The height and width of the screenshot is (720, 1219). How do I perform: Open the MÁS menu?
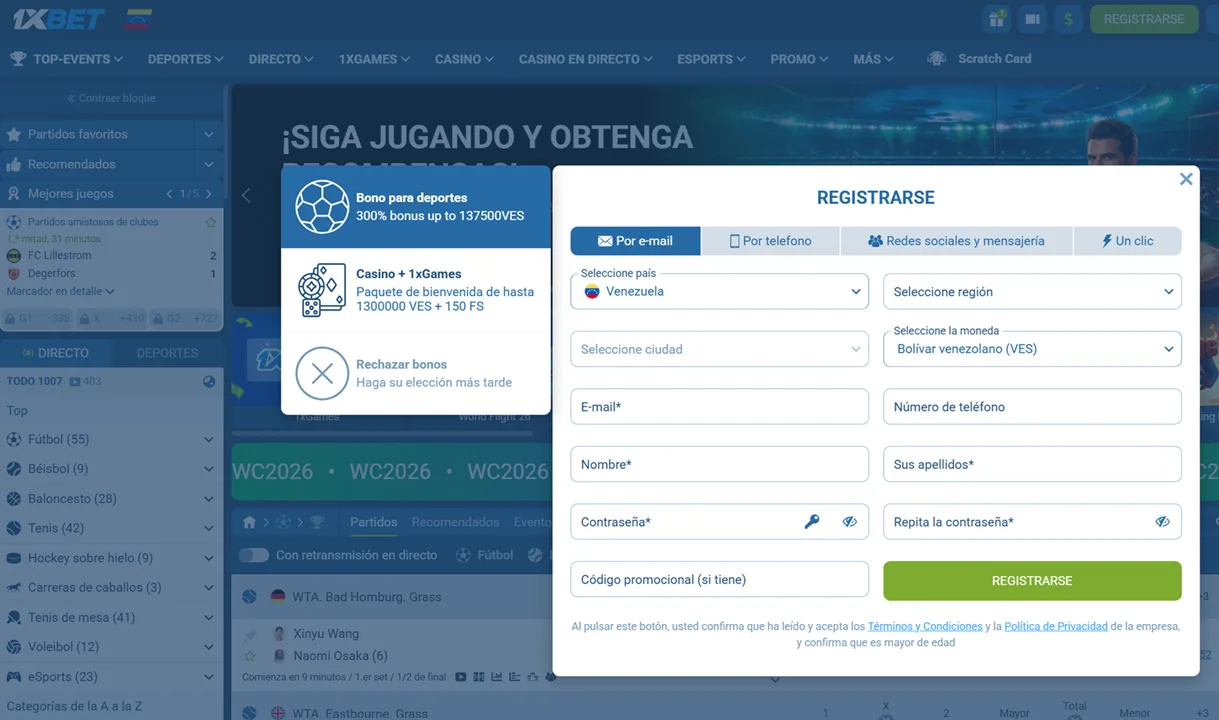pos(873,59)
